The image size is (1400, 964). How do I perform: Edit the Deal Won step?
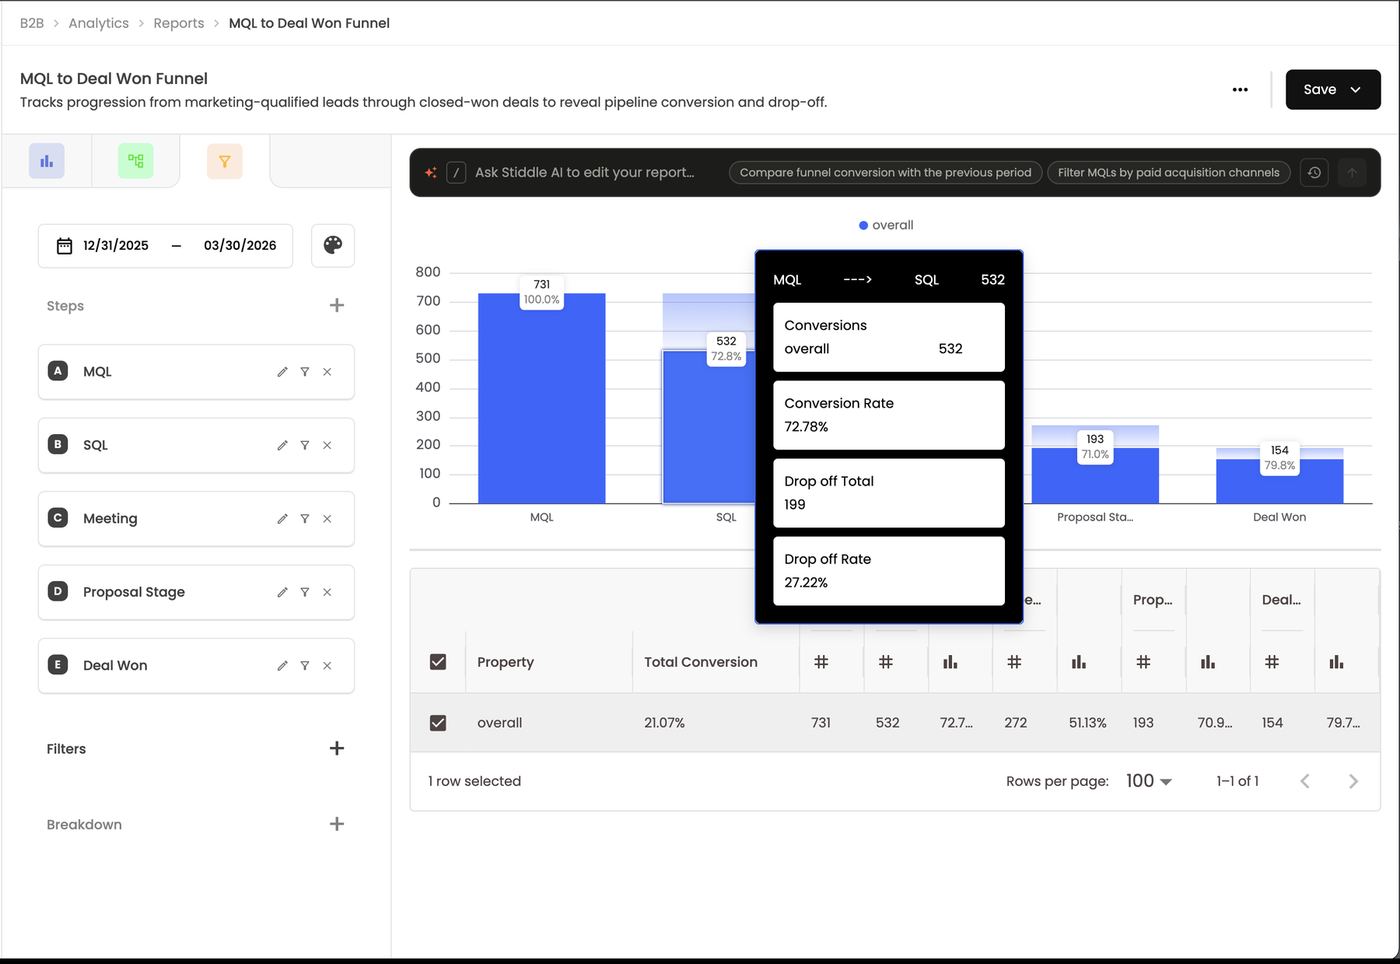click(282, 666)
